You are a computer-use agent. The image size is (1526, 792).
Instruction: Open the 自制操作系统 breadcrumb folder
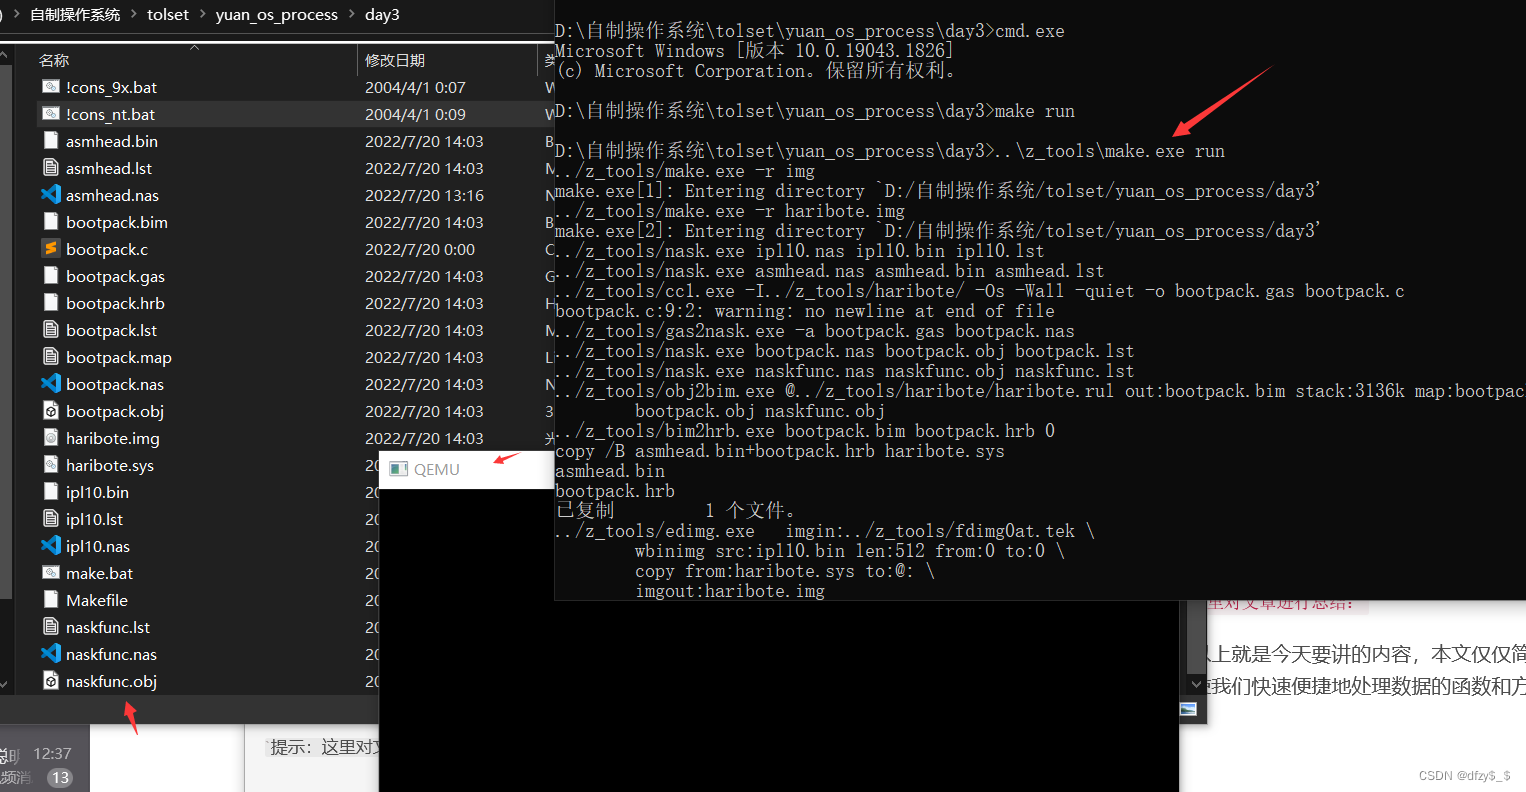click(75, 14)
